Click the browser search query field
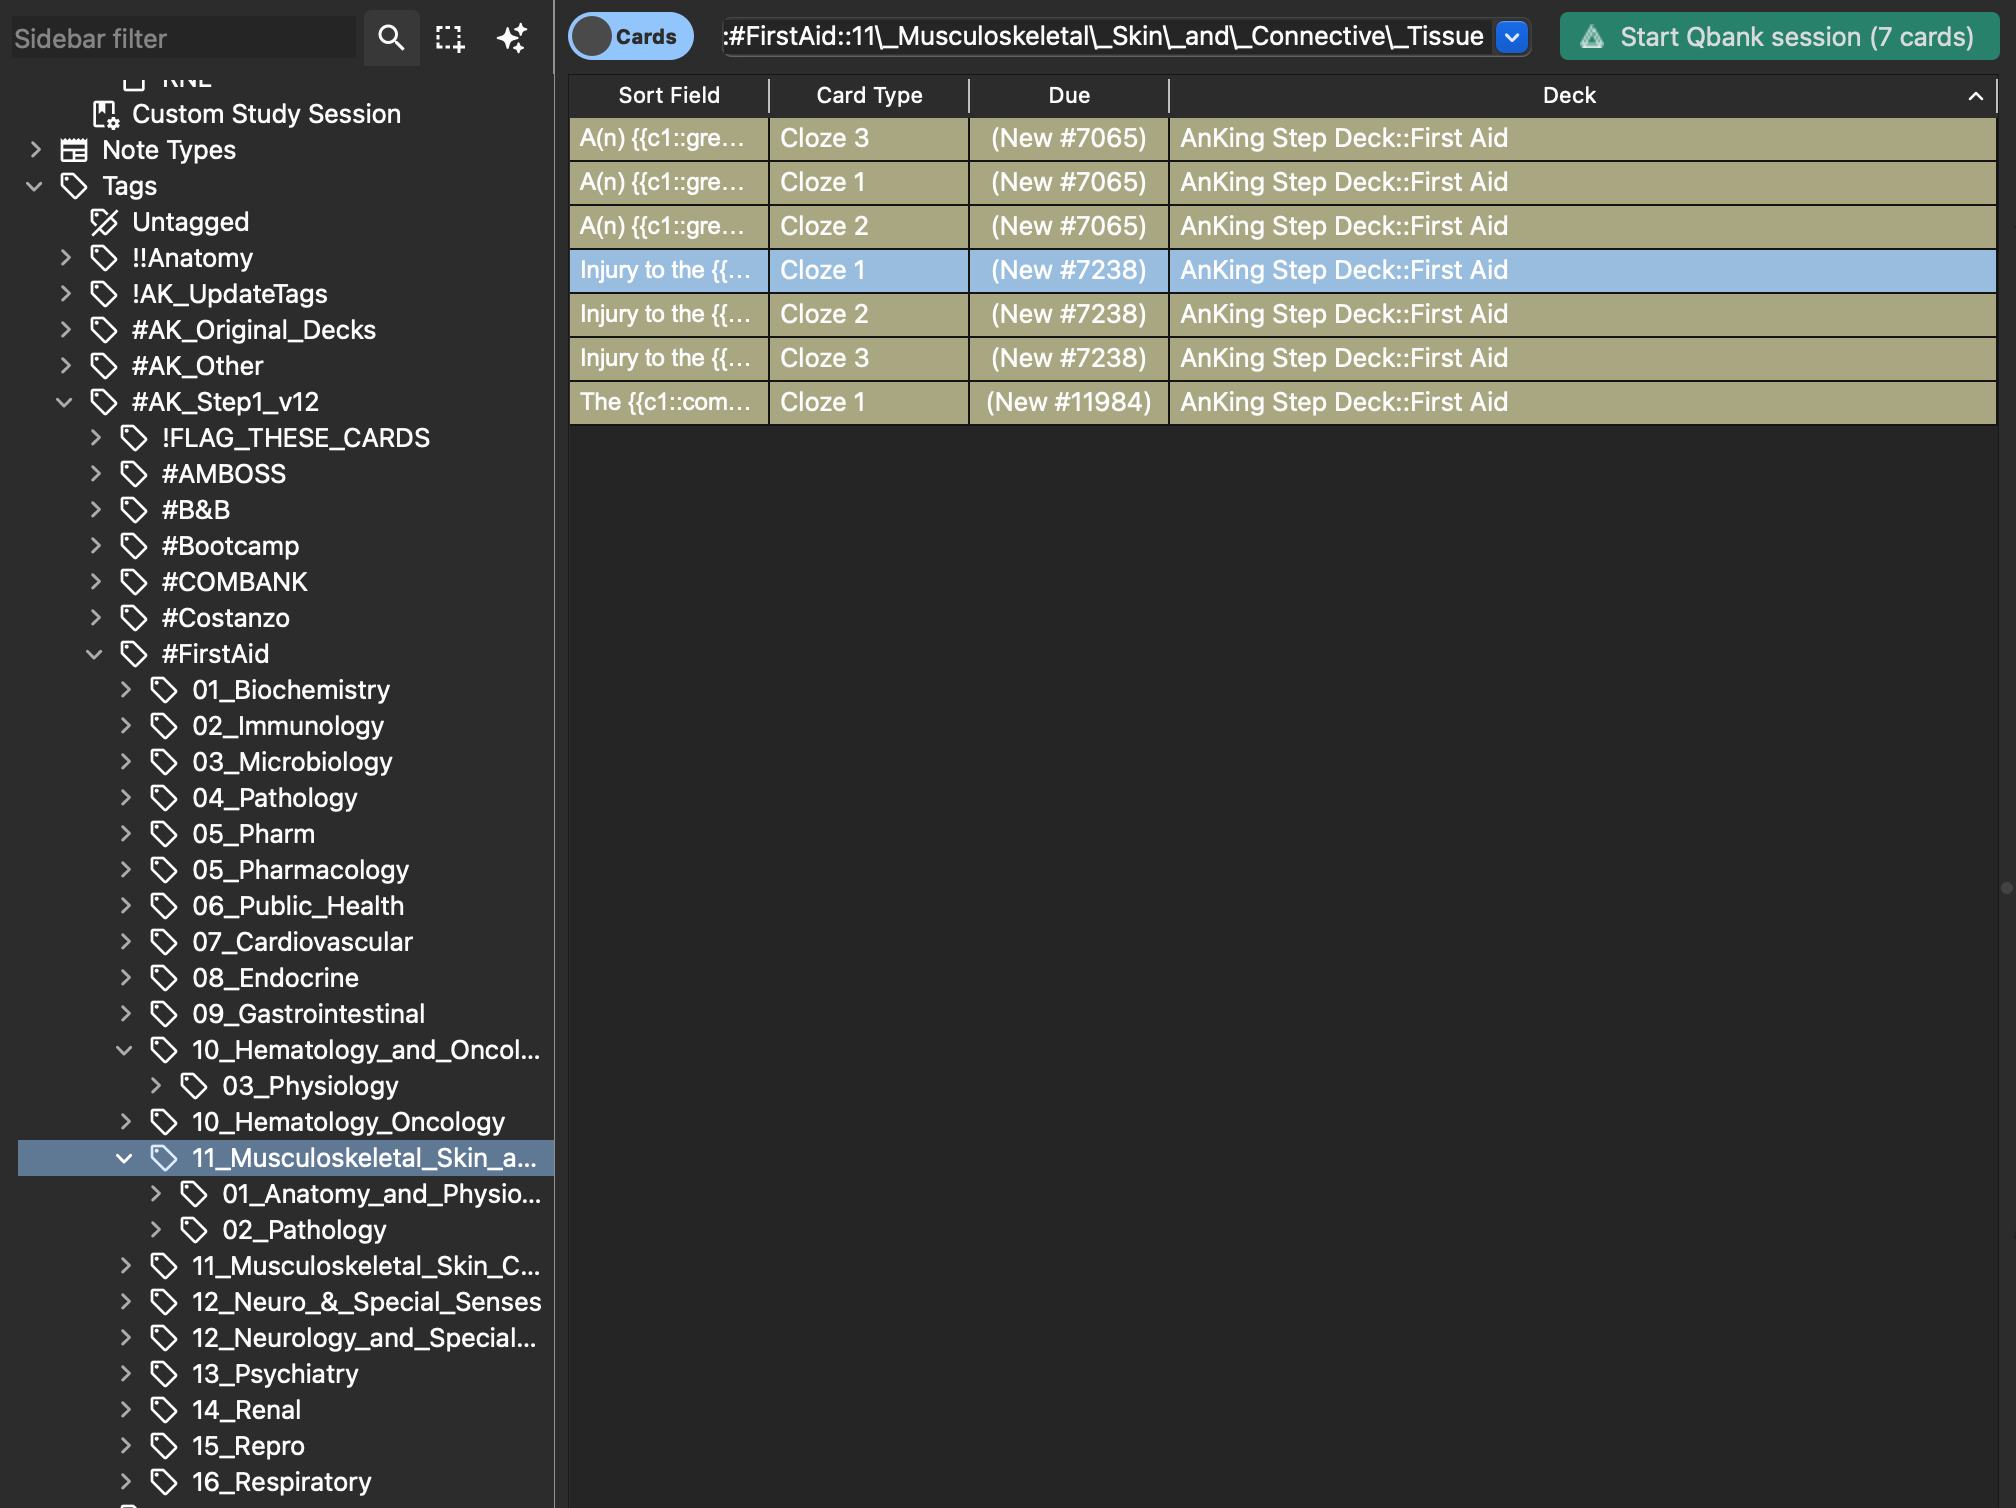Screen dimensions: 2016x1508 [1107, 37]
